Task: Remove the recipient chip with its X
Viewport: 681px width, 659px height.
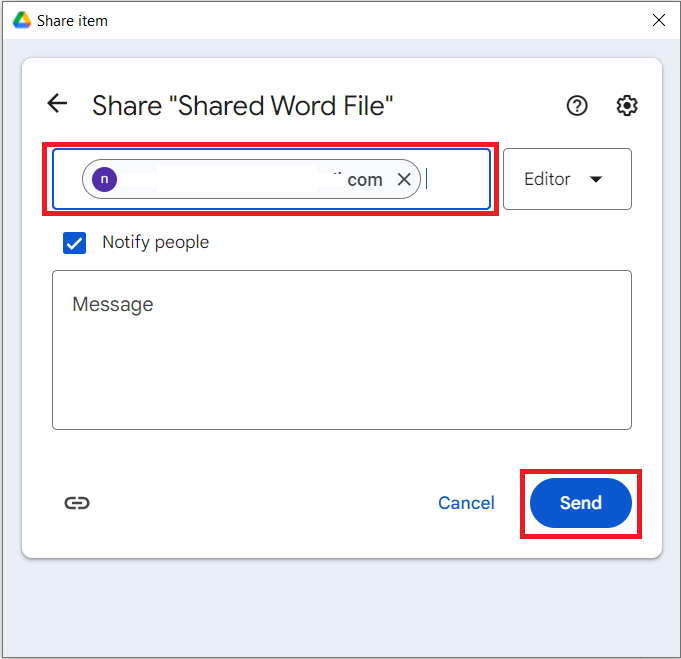Action: [x=404, y=179]
